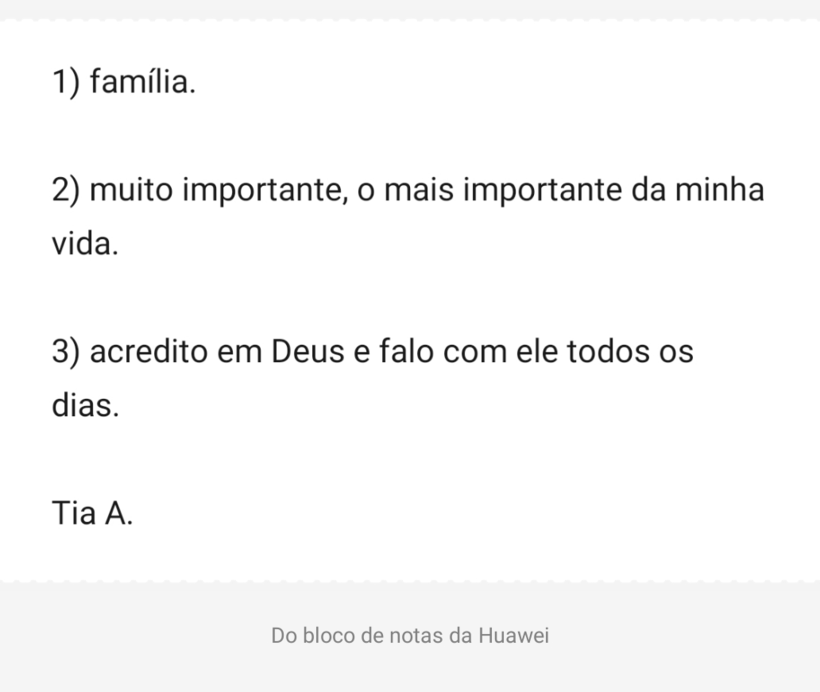Image resolution: width=820 pixels, height=692 pixels.
Task: Click the "Do bloco de notas da Huawei" footer
Action: tap(410, 635)
